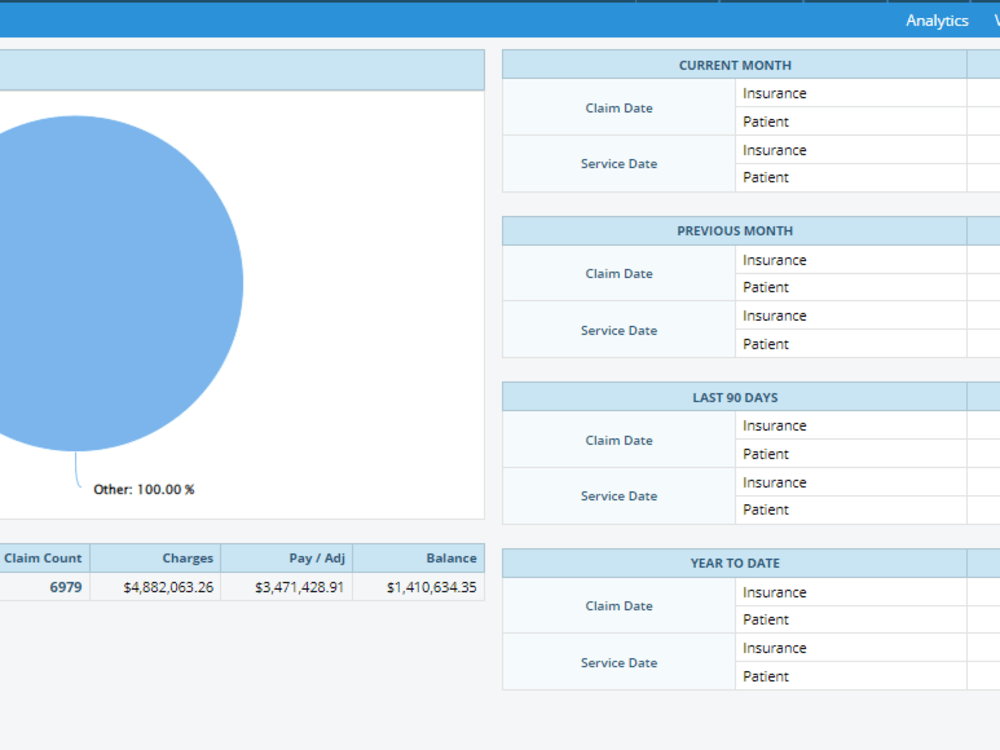Click Current Month Claim Date Patient row
Viewport: 1000px width, 750px height.
(x=851, y=122)
